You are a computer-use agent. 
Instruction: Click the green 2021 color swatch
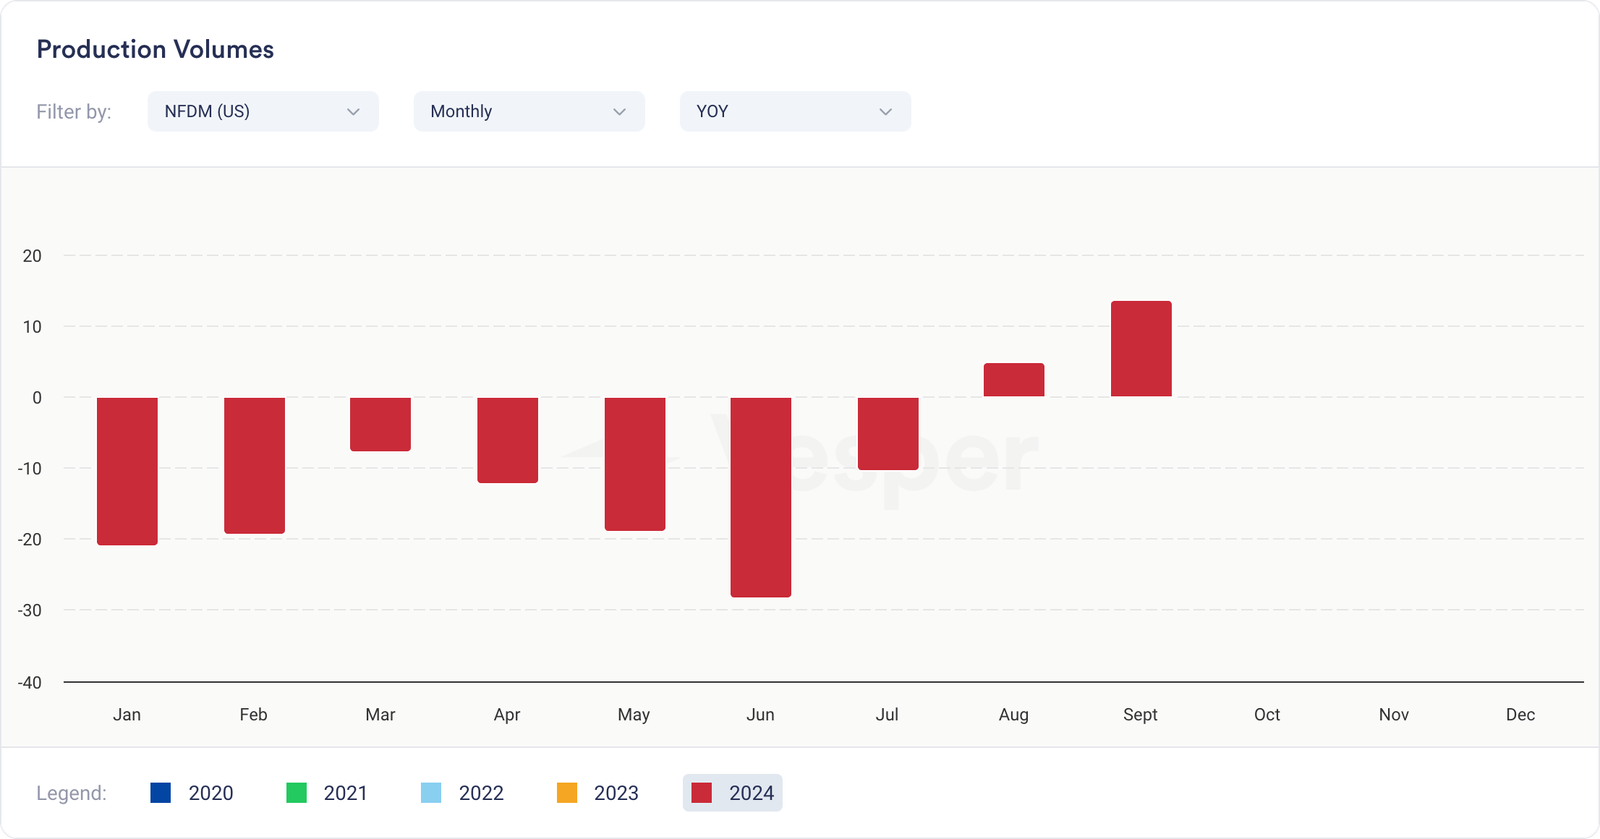(x=296, y=793)
